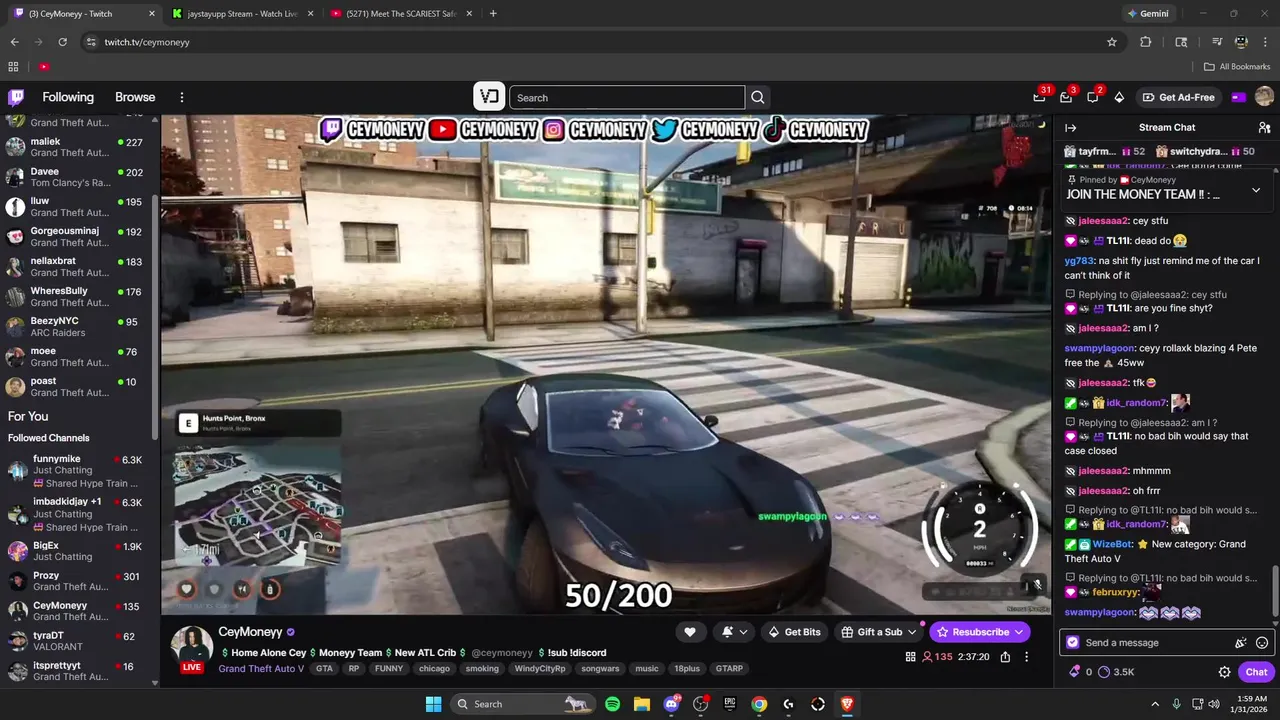Open the notifications inbox with 31 badge

tap(1040, 97)
